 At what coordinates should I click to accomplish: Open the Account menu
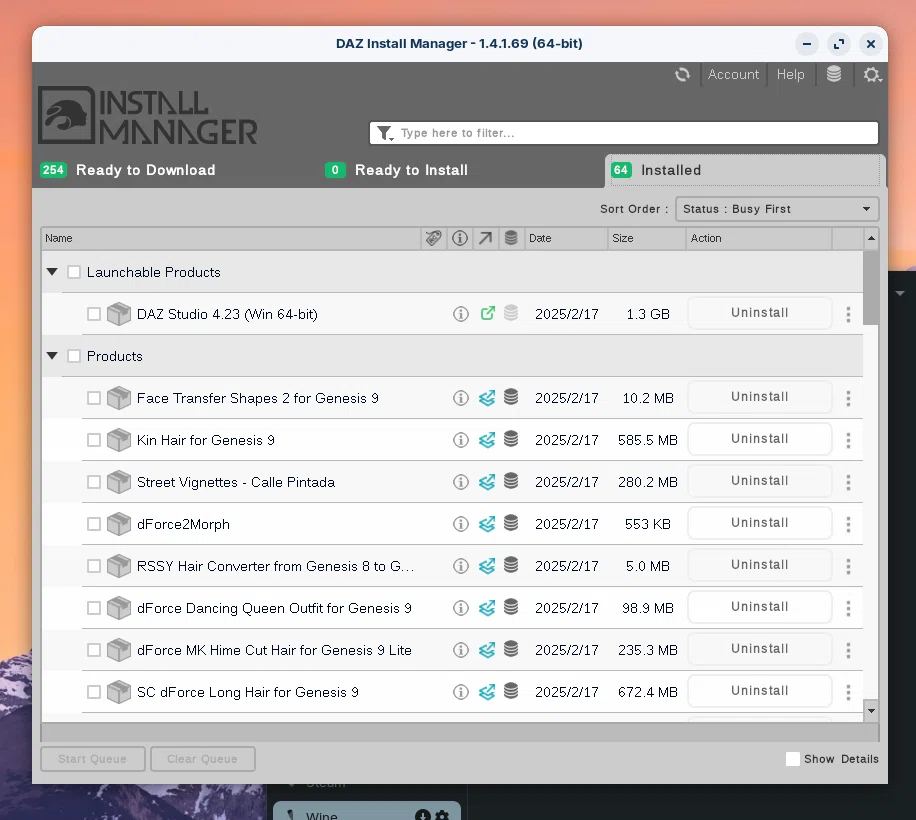click(x=733, y=75)
